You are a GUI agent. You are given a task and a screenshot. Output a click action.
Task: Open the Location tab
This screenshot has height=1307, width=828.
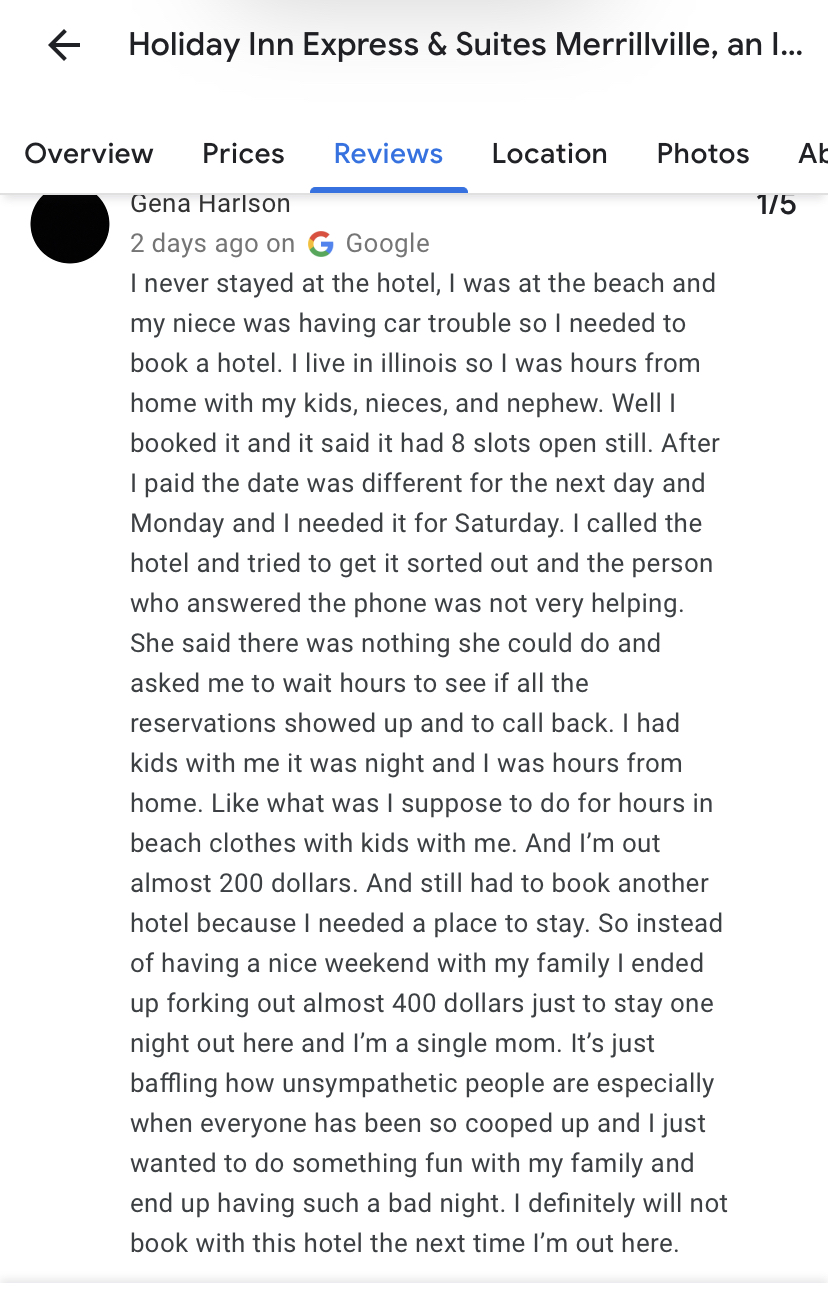(549, 153)
